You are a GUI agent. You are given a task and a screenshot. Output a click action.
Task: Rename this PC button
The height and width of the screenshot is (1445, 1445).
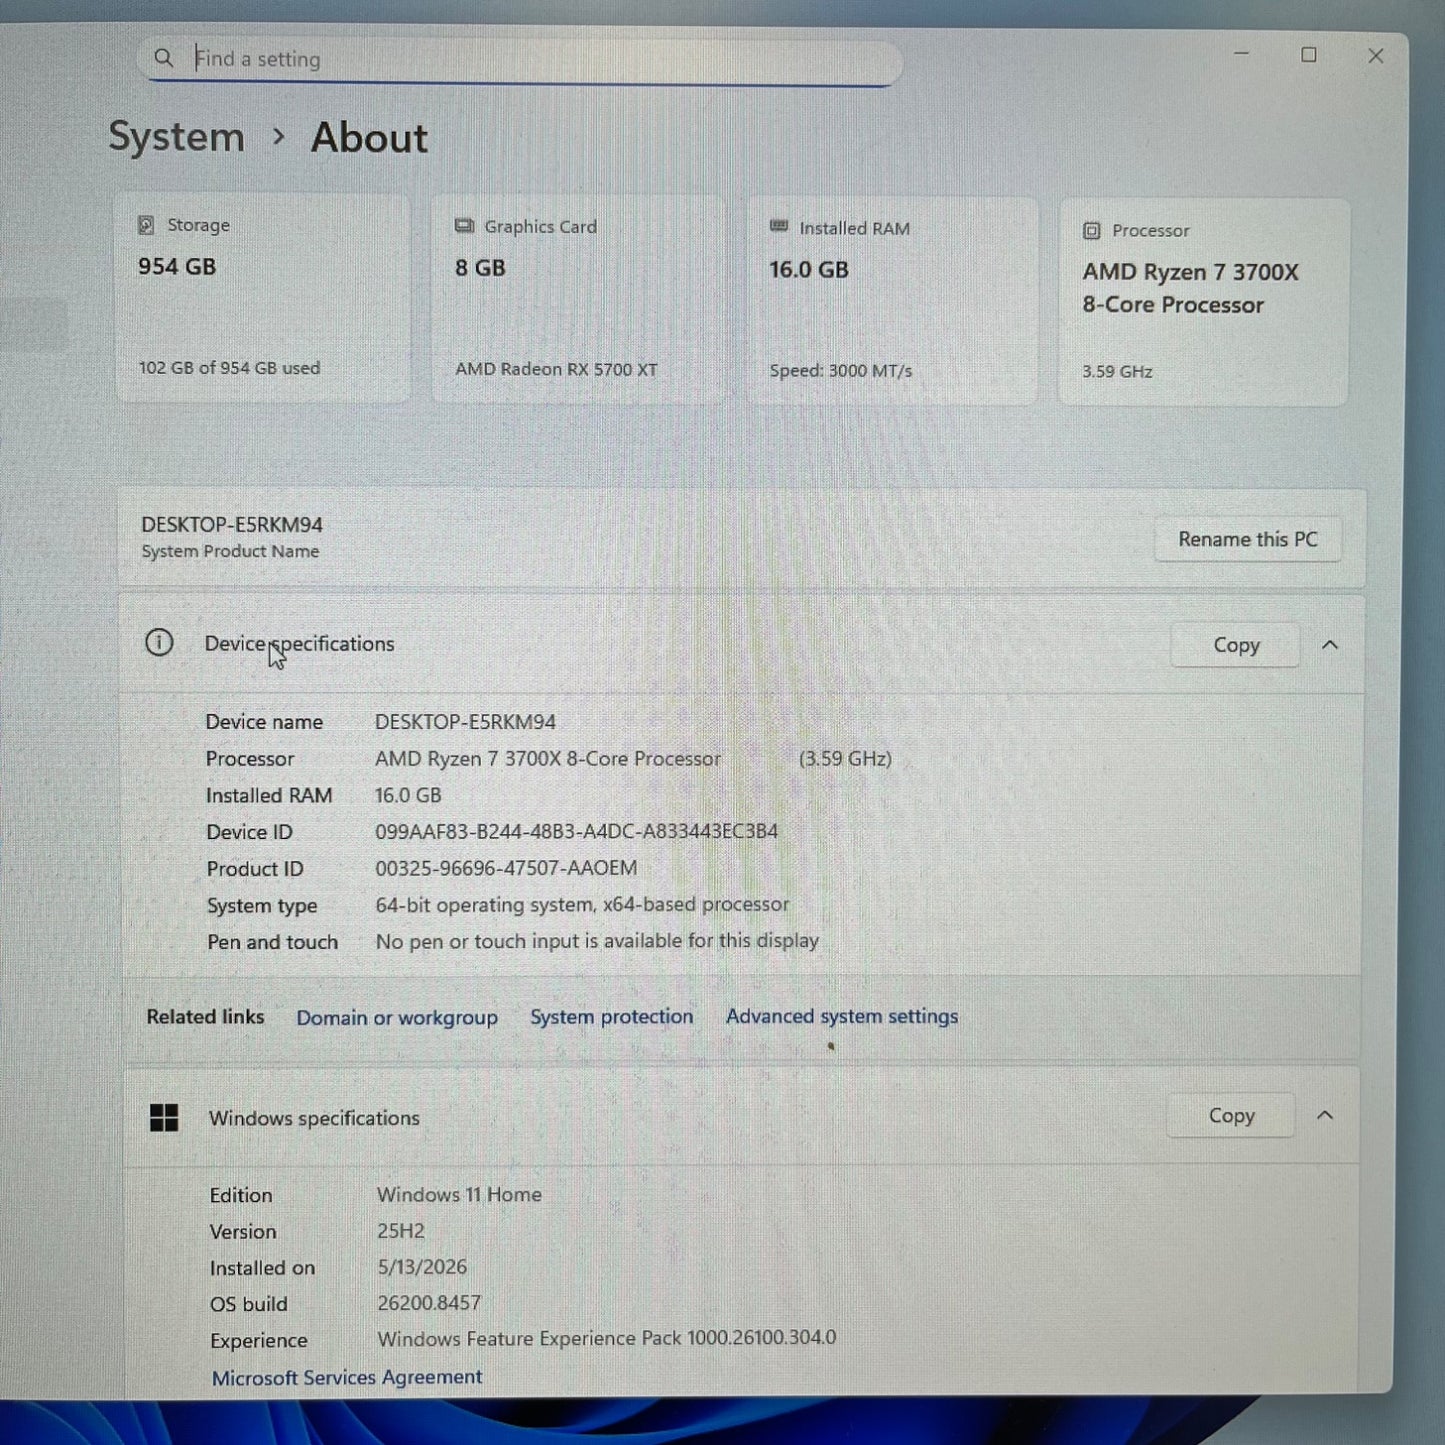click(x=1247, y=539)
